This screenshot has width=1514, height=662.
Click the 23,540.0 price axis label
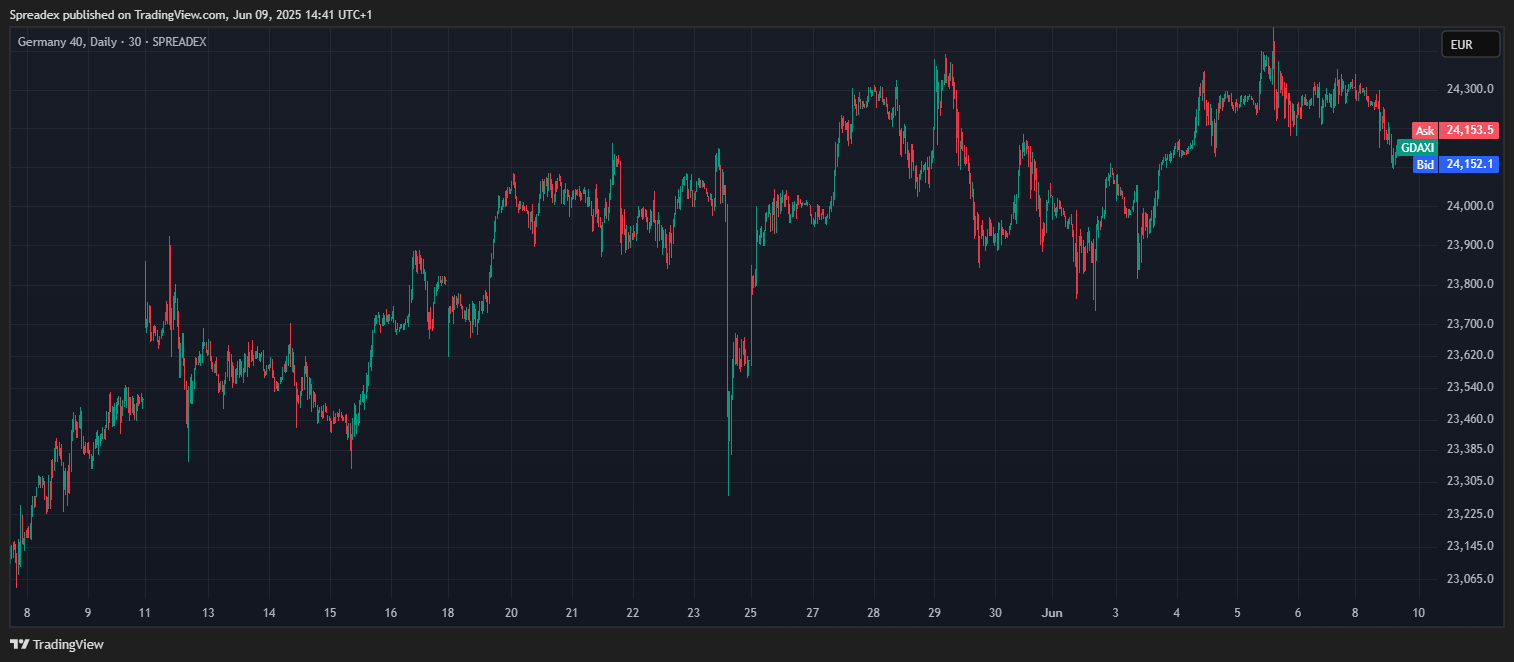click(x=1470, y=387)
